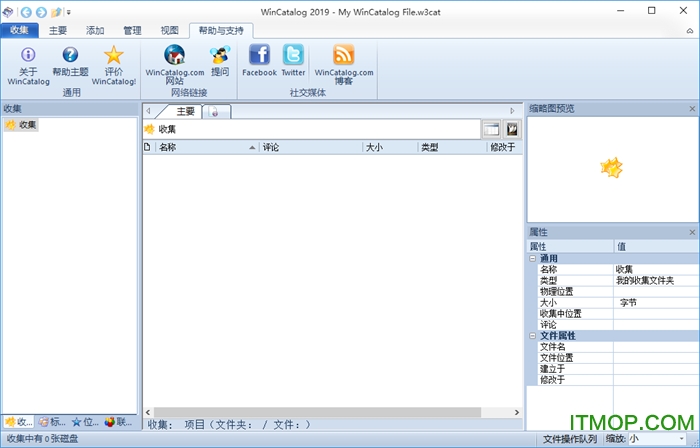
Task: Click the forward arrow in title bar
Action: (x=41, y=12)
